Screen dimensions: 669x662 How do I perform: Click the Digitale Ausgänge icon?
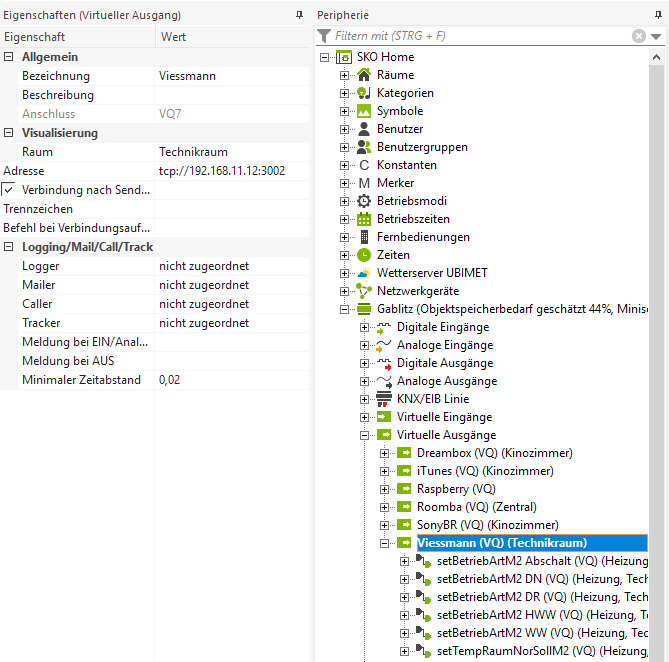click(384, 363)
